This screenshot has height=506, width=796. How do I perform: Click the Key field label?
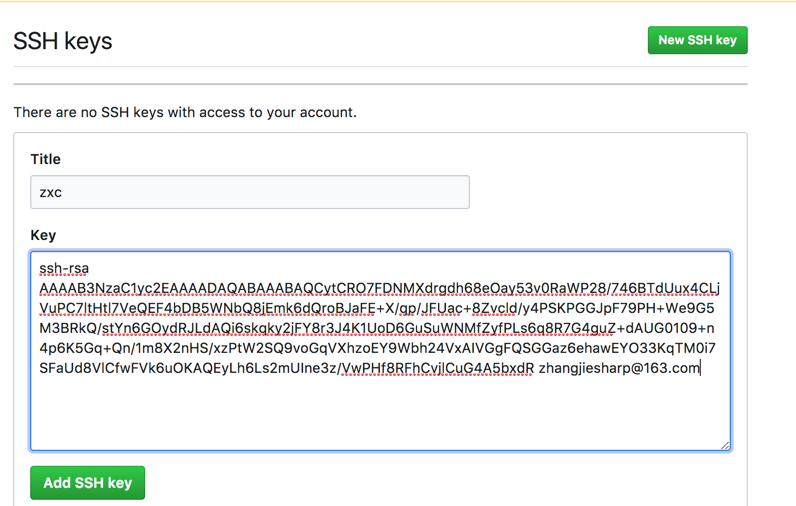tap(43, 235)
